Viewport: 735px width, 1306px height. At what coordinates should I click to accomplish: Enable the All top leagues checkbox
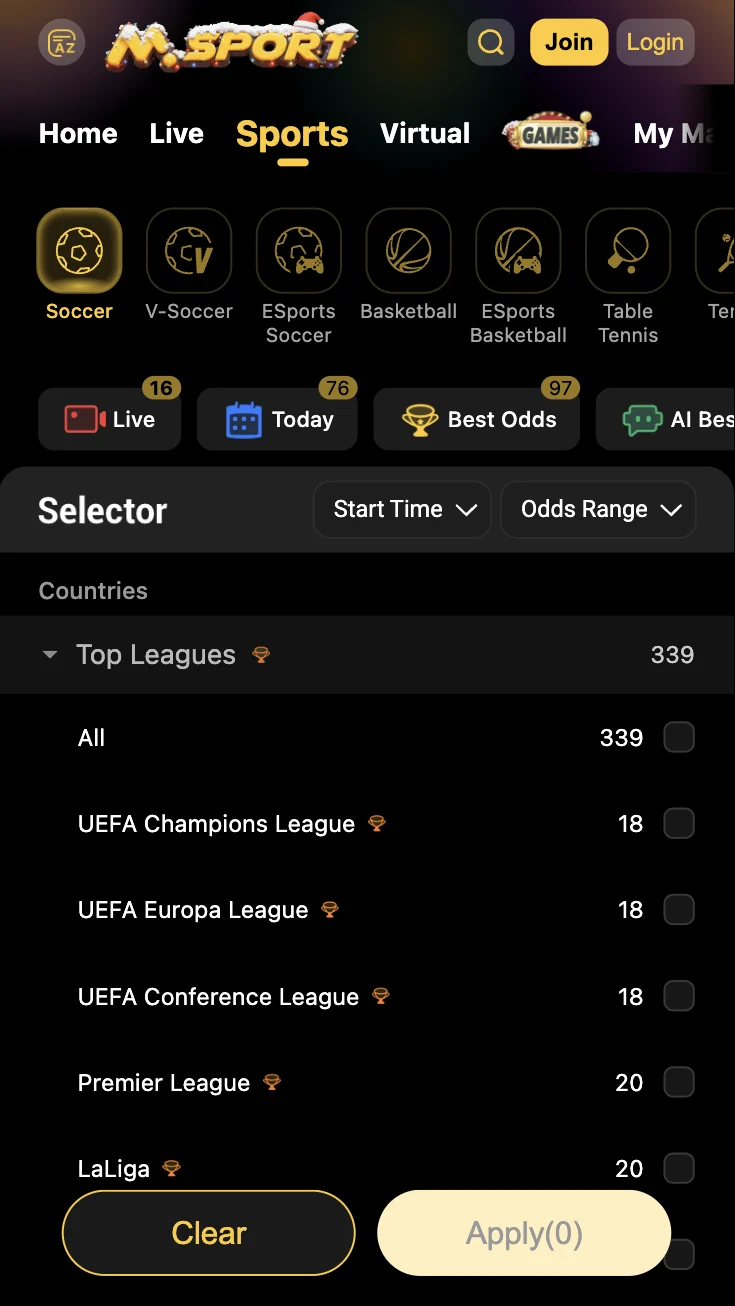click(x=679, y=738)
